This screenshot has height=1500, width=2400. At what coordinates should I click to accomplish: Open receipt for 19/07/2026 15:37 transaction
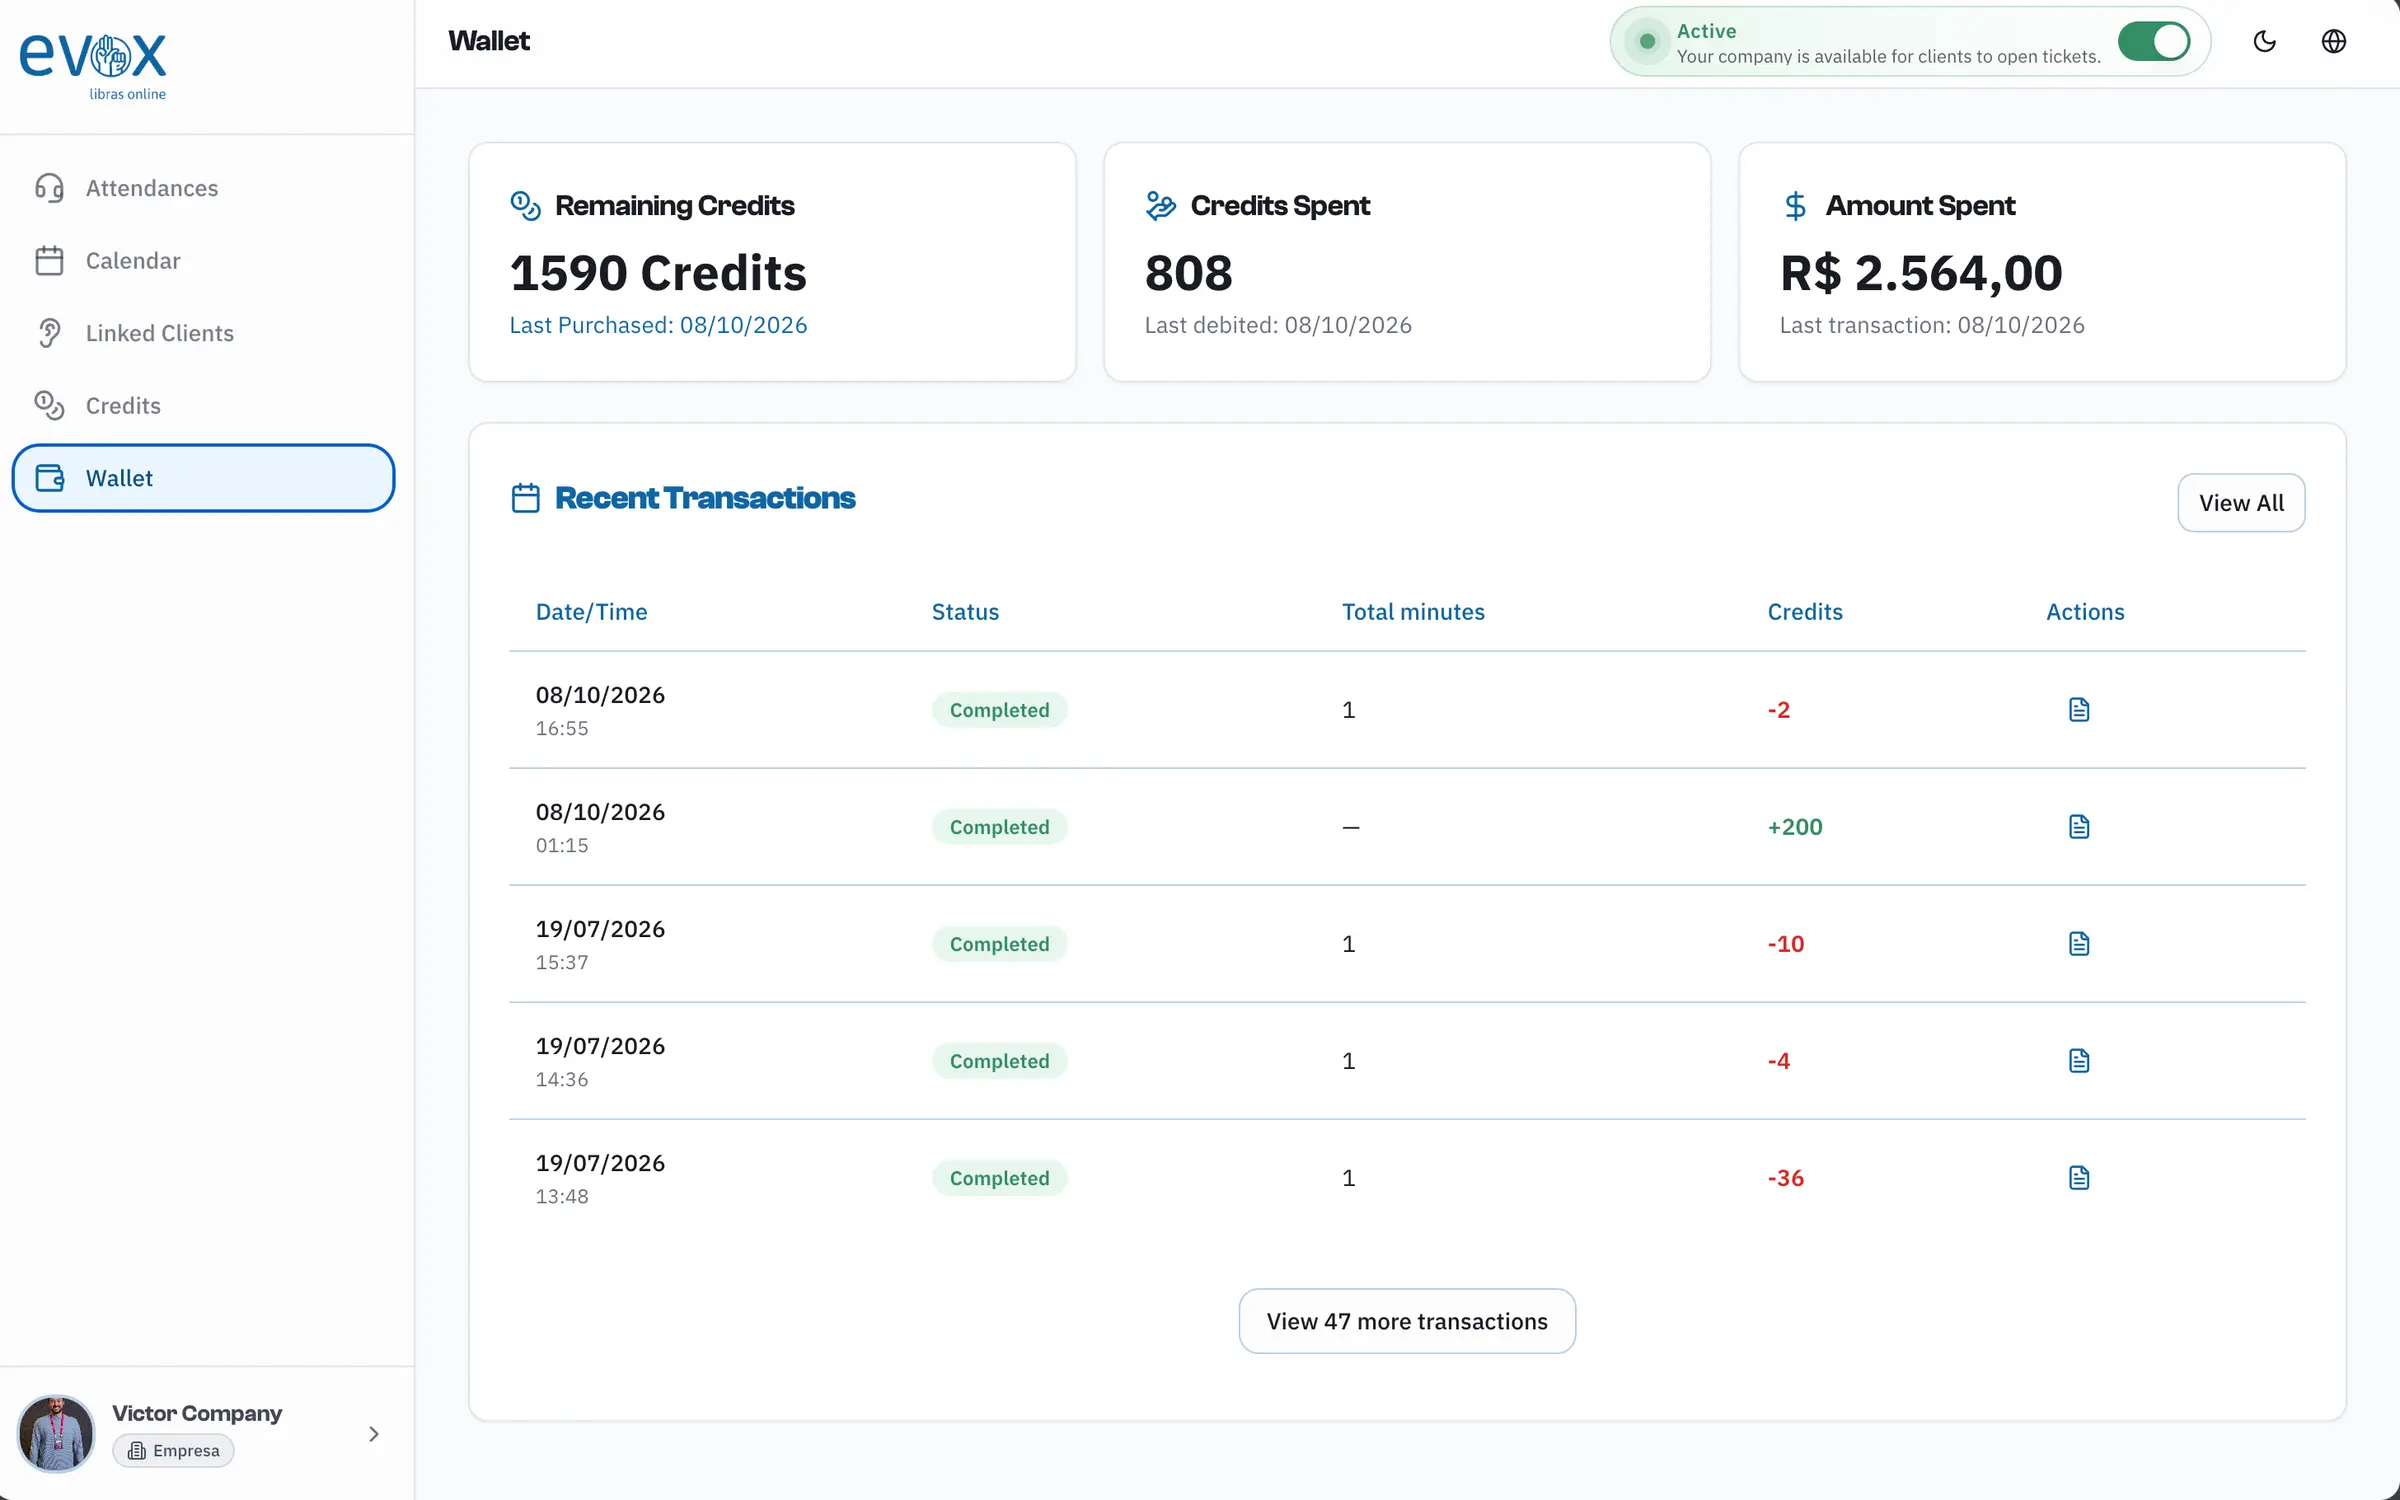coord(2079,944)
